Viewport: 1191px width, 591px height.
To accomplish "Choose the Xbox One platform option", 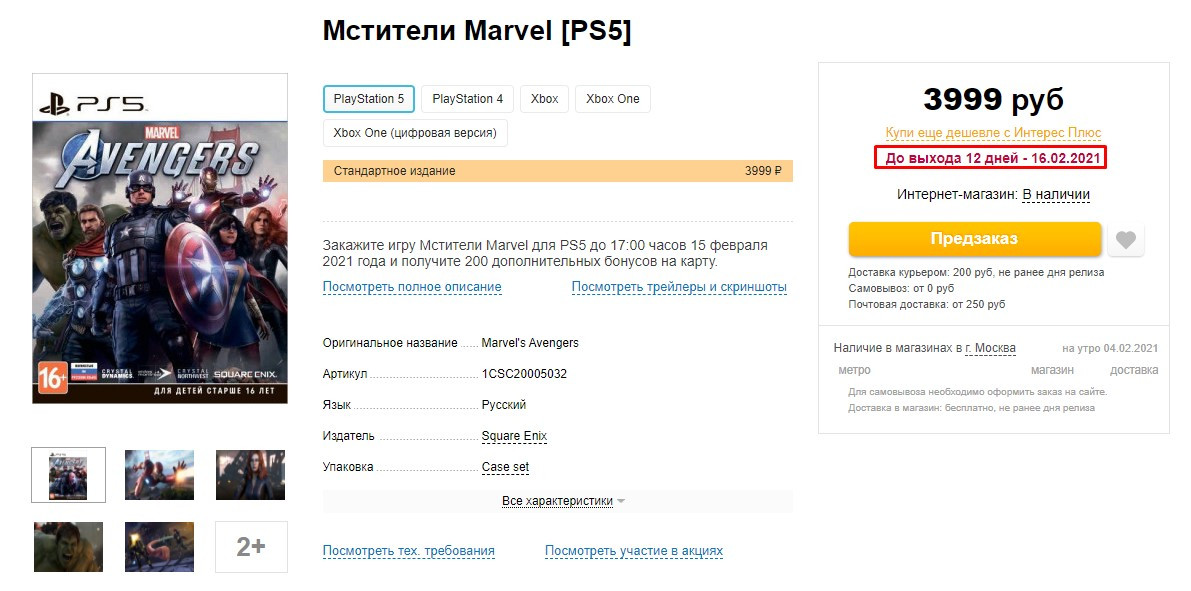I will [613, 99].
